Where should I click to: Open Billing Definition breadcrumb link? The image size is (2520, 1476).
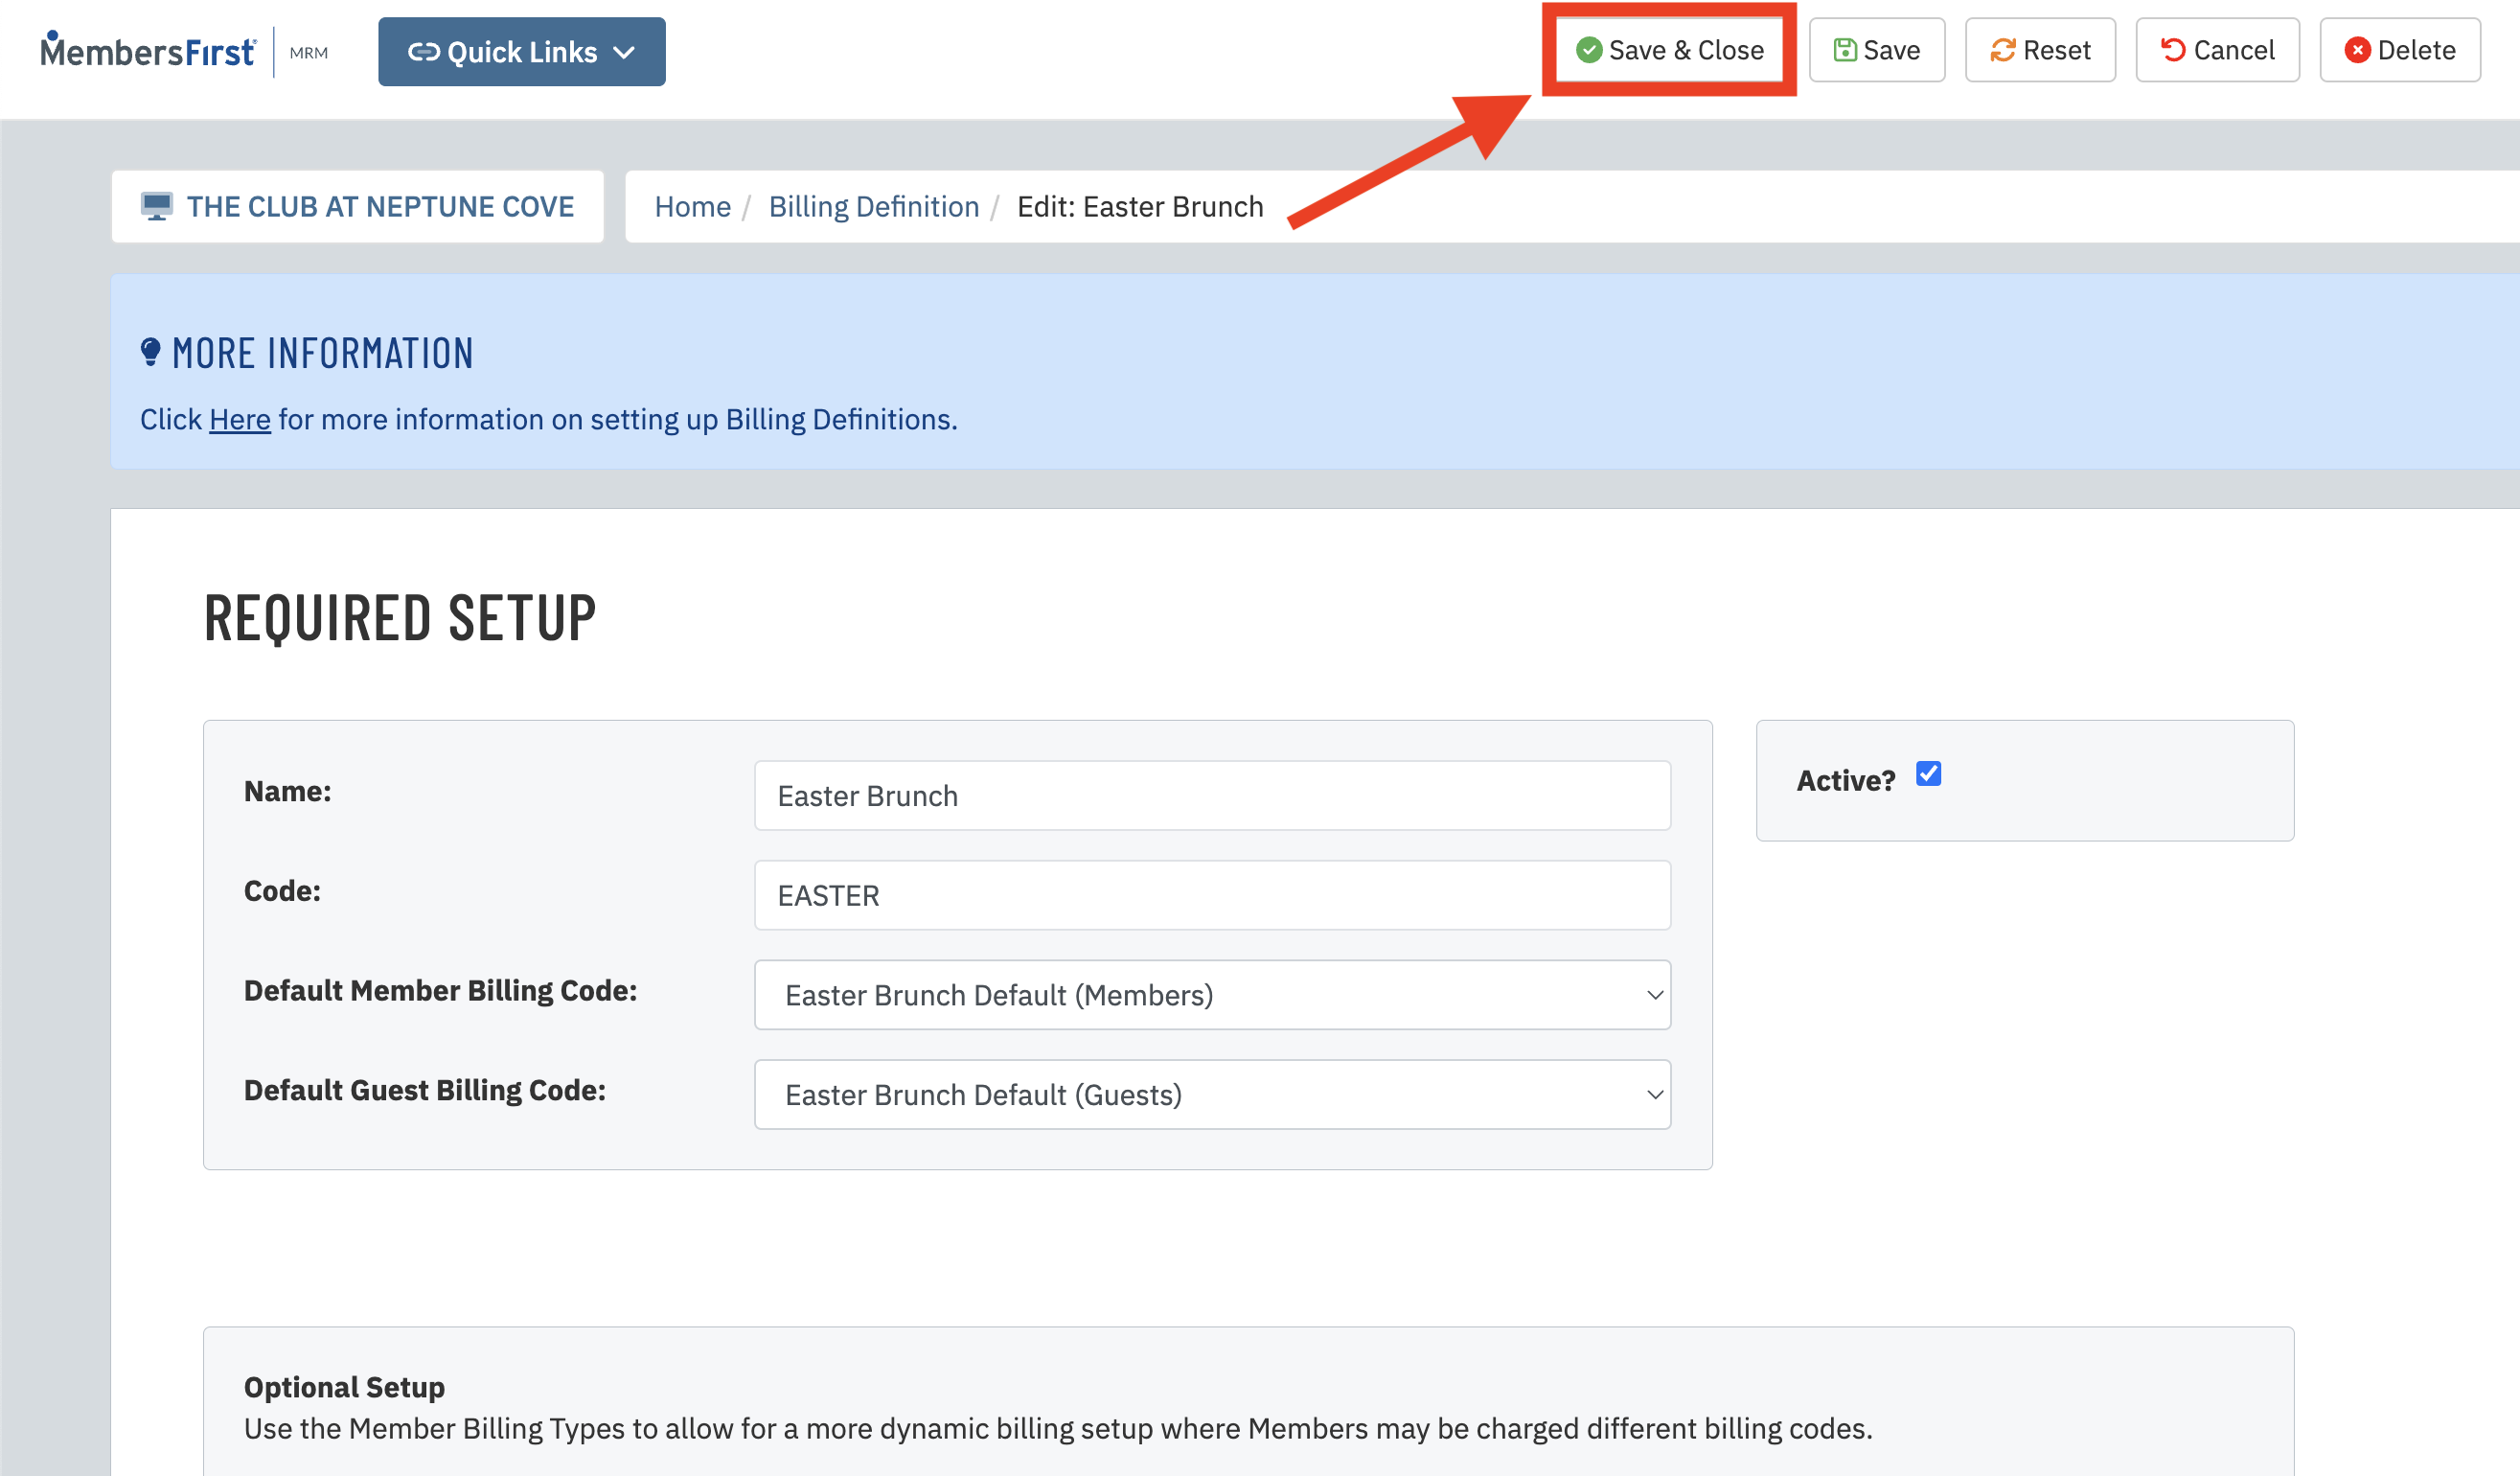[x=873, y=206]
